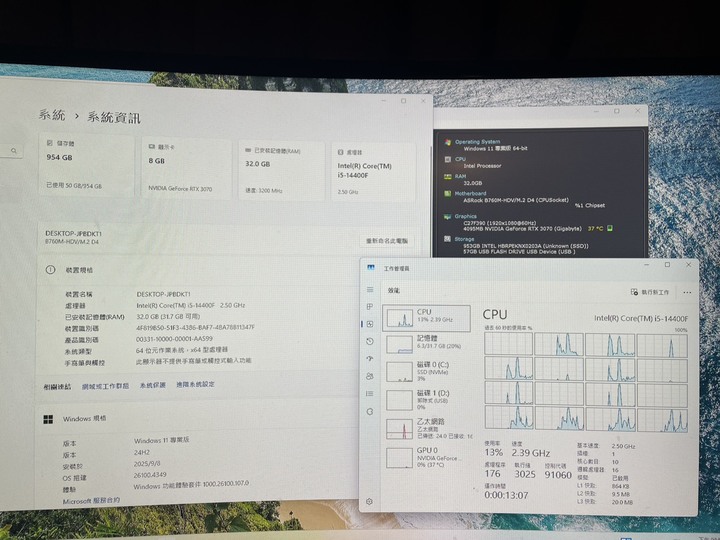The image size is (720, 540).
Task: Select the Performance page icon in Task Manager
Action: [x=370, y=324]
